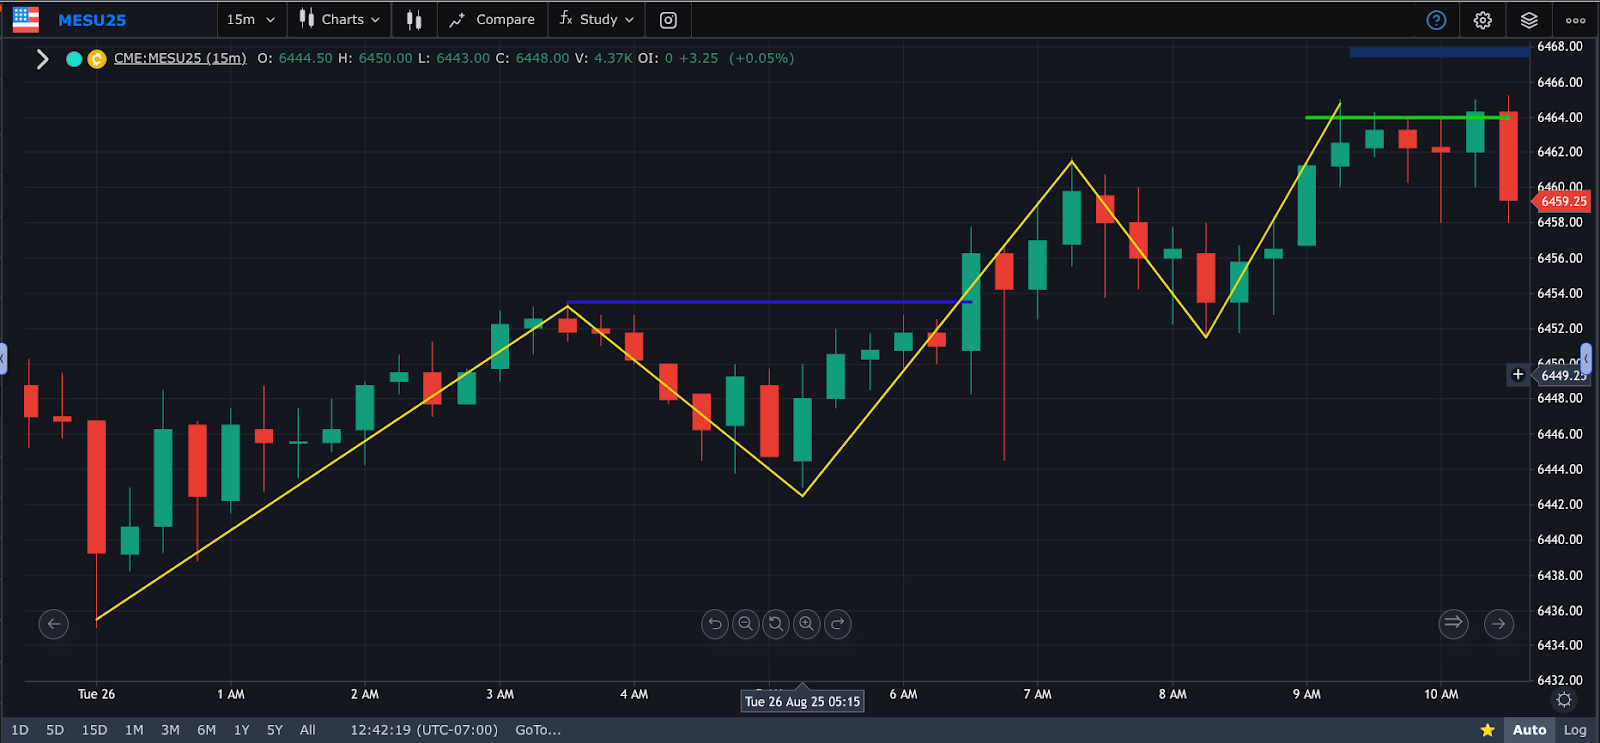Click the zoom in magnifier button
The height and width of the screenshot is (743, 1600).
coord(806,624)
